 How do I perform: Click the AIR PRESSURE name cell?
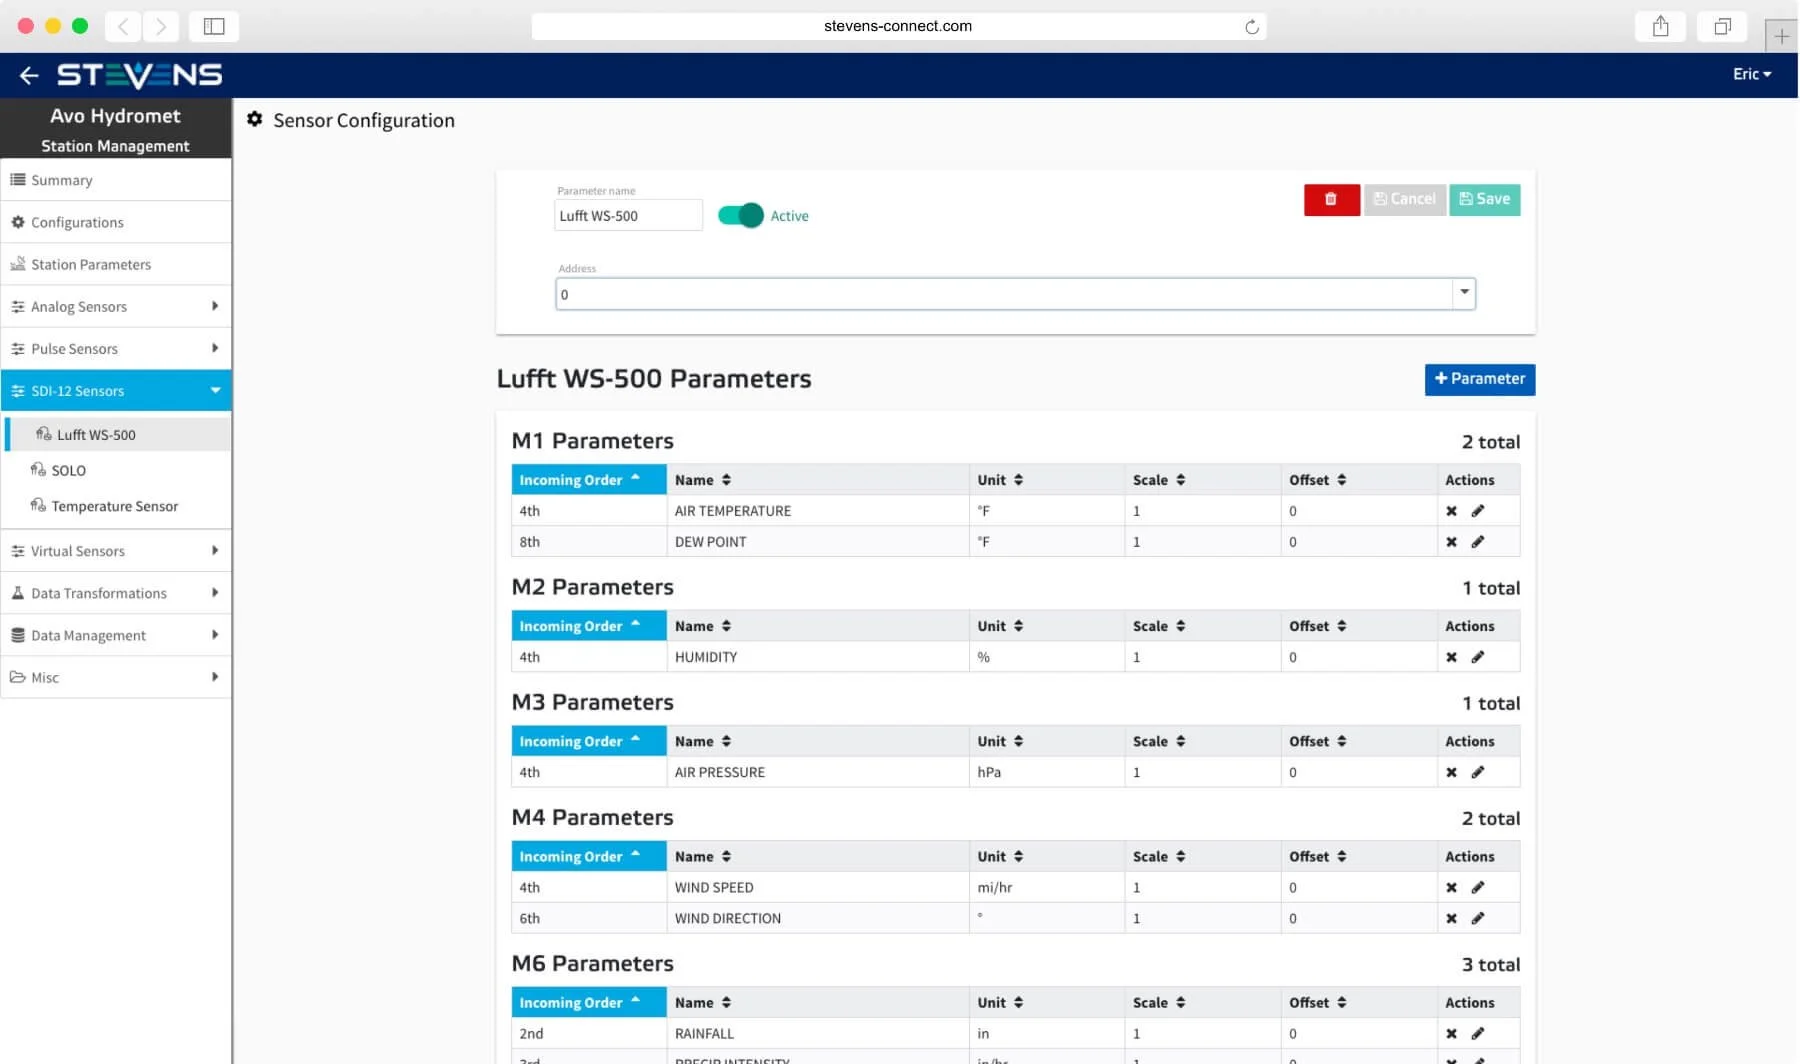point(818,772)
